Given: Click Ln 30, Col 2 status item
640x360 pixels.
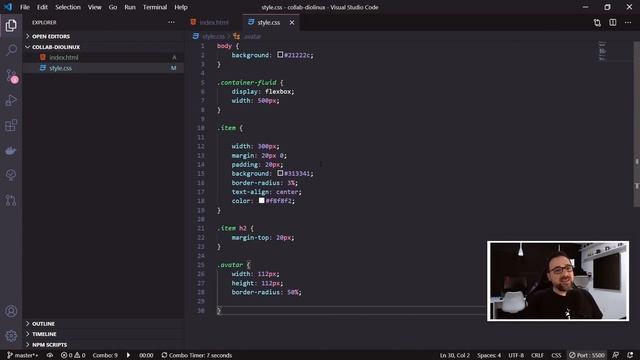Looking at the screenshot, I should (455, 355).
